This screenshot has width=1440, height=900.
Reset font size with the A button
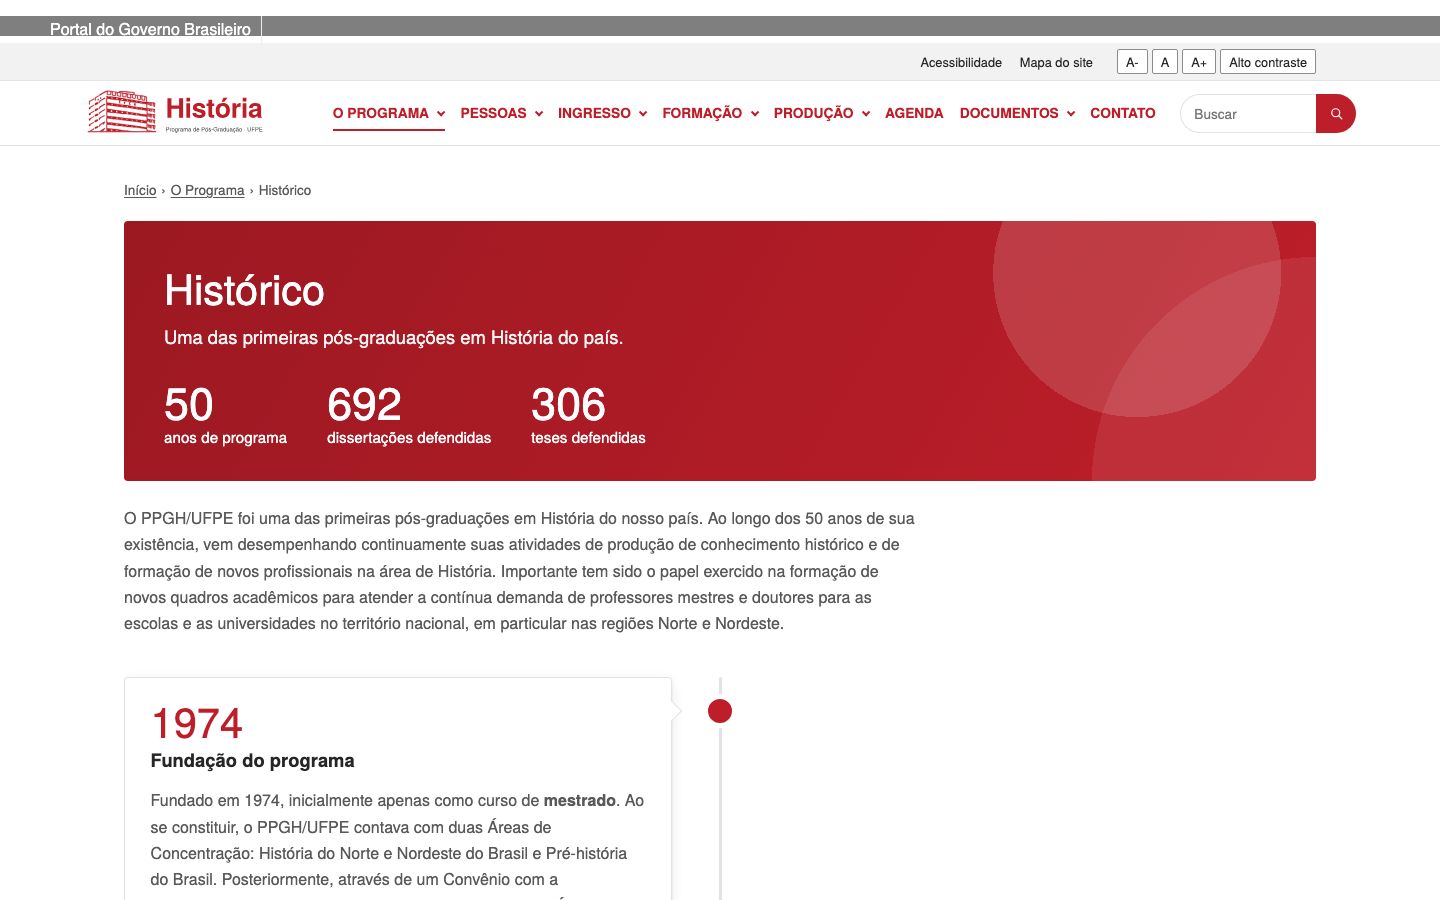(x=1165, y=62)
